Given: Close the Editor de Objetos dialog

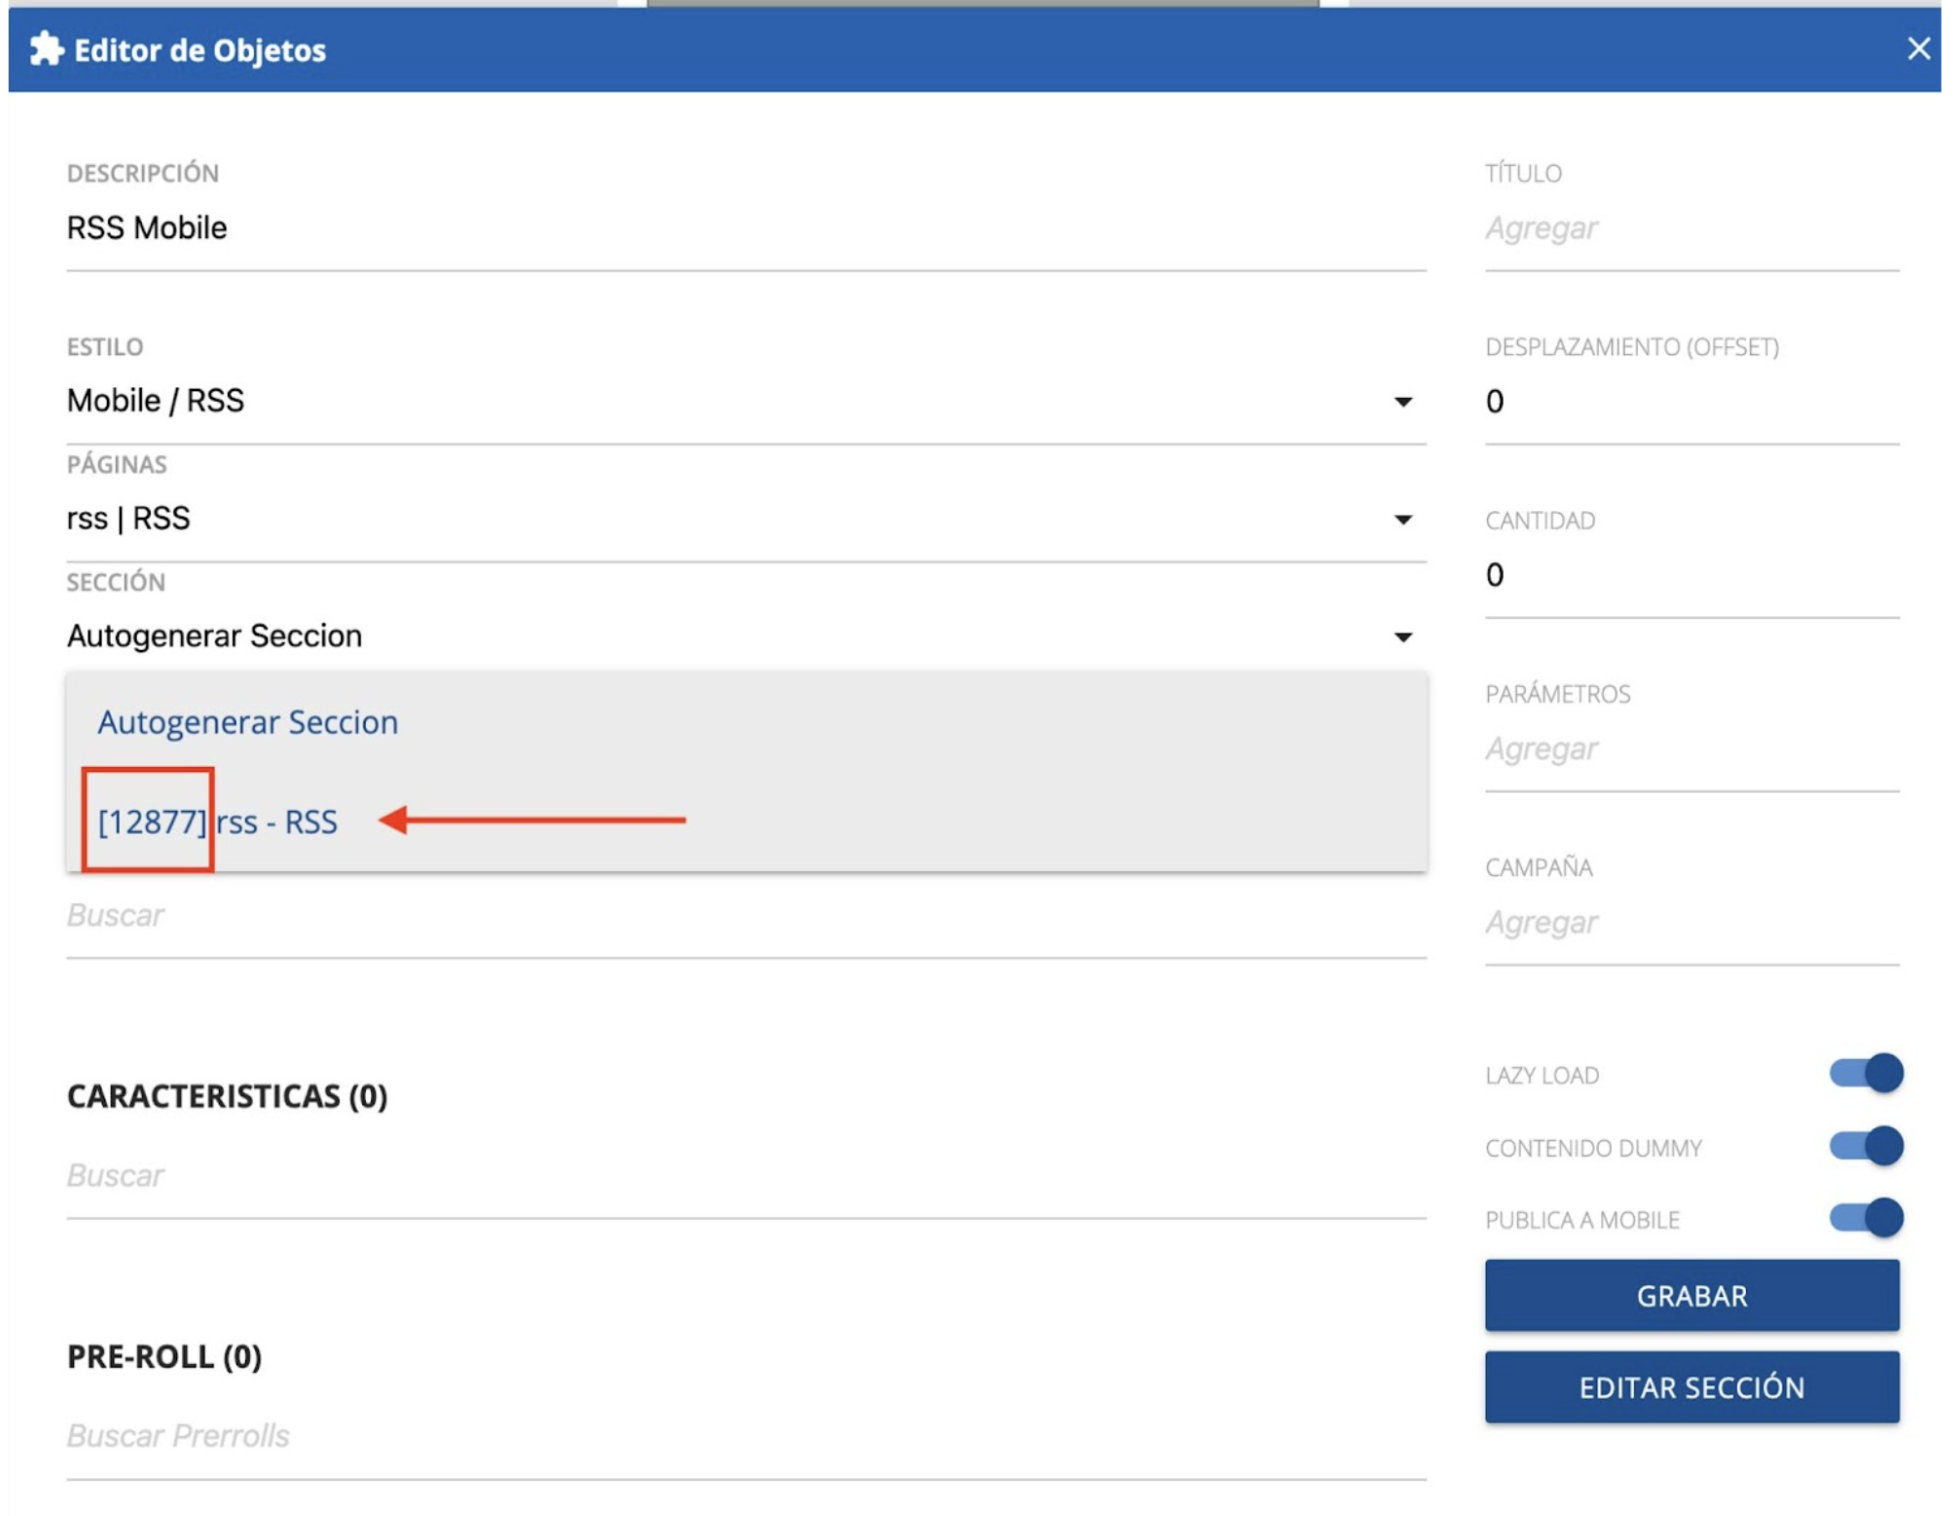Looking at the screenshot, I should [x=1917, y=48].
